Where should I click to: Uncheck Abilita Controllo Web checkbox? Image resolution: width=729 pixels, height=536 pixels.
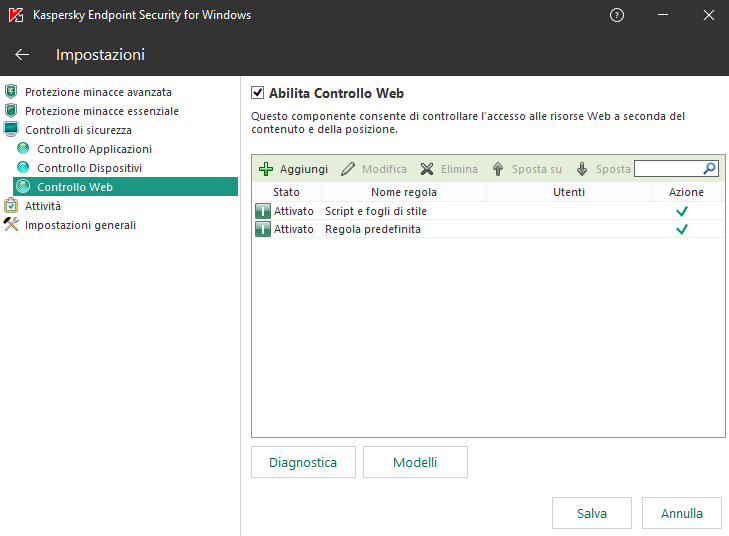(x=258, y=93)
